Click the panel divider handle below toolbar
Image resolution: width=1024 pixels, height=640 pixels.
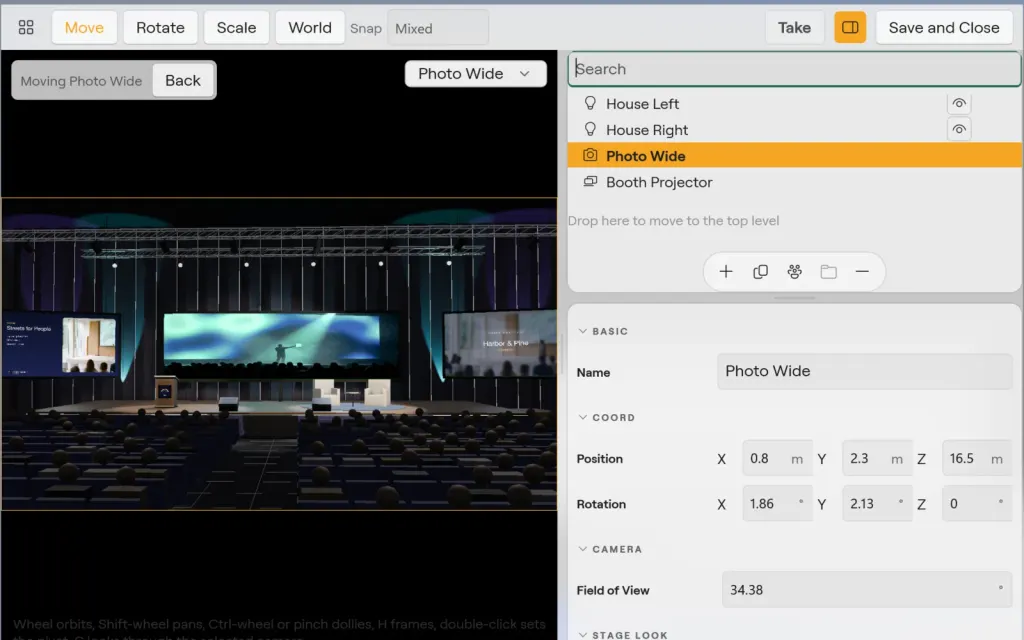click(x=794, y=298)
